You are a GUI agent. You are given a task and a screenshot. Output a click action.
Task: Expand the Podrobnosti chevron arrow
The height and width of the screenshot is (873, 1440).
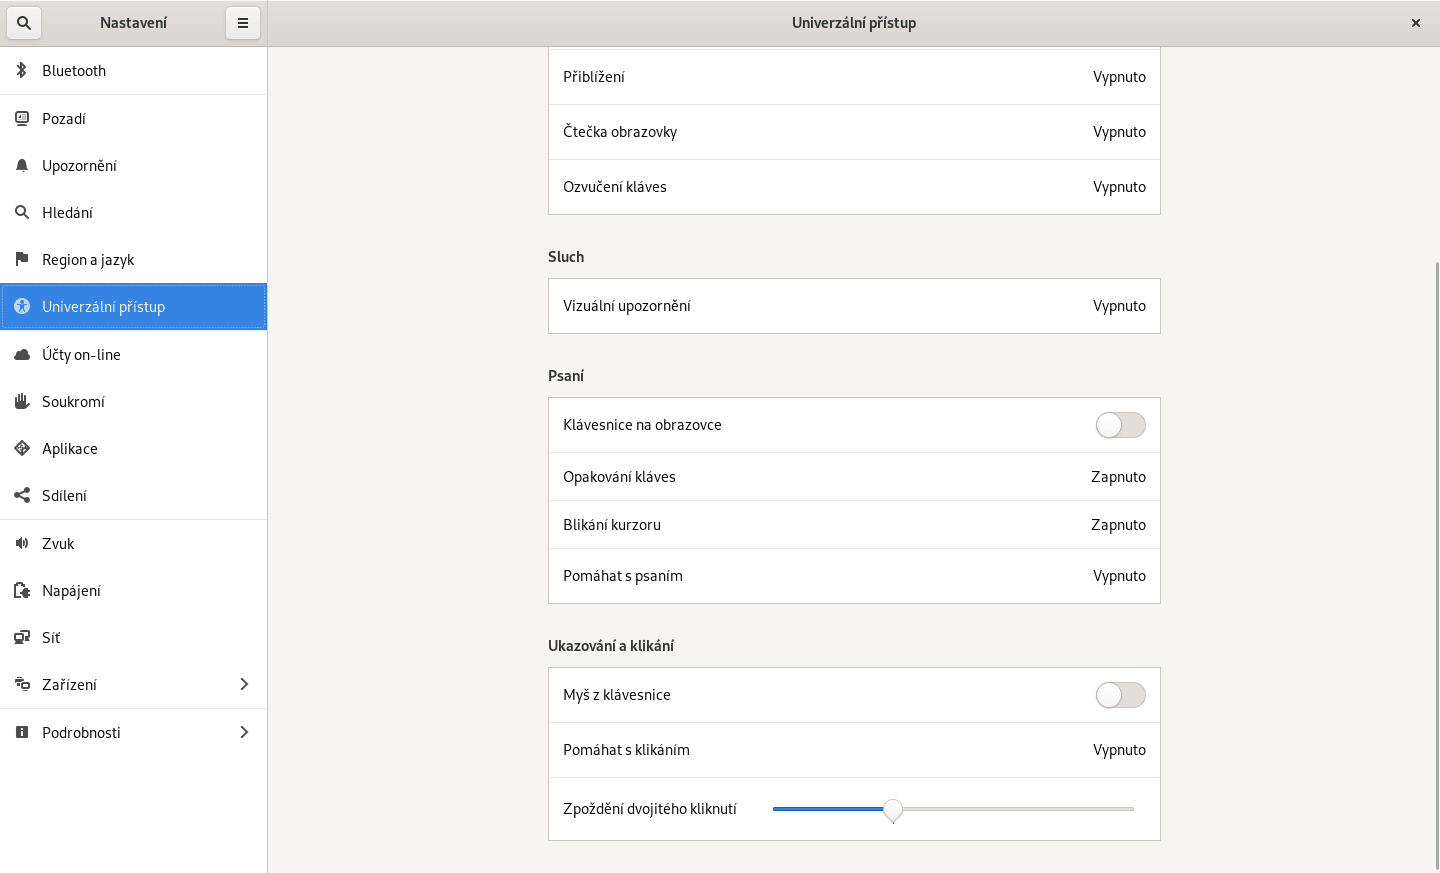(x=244, y=733)
